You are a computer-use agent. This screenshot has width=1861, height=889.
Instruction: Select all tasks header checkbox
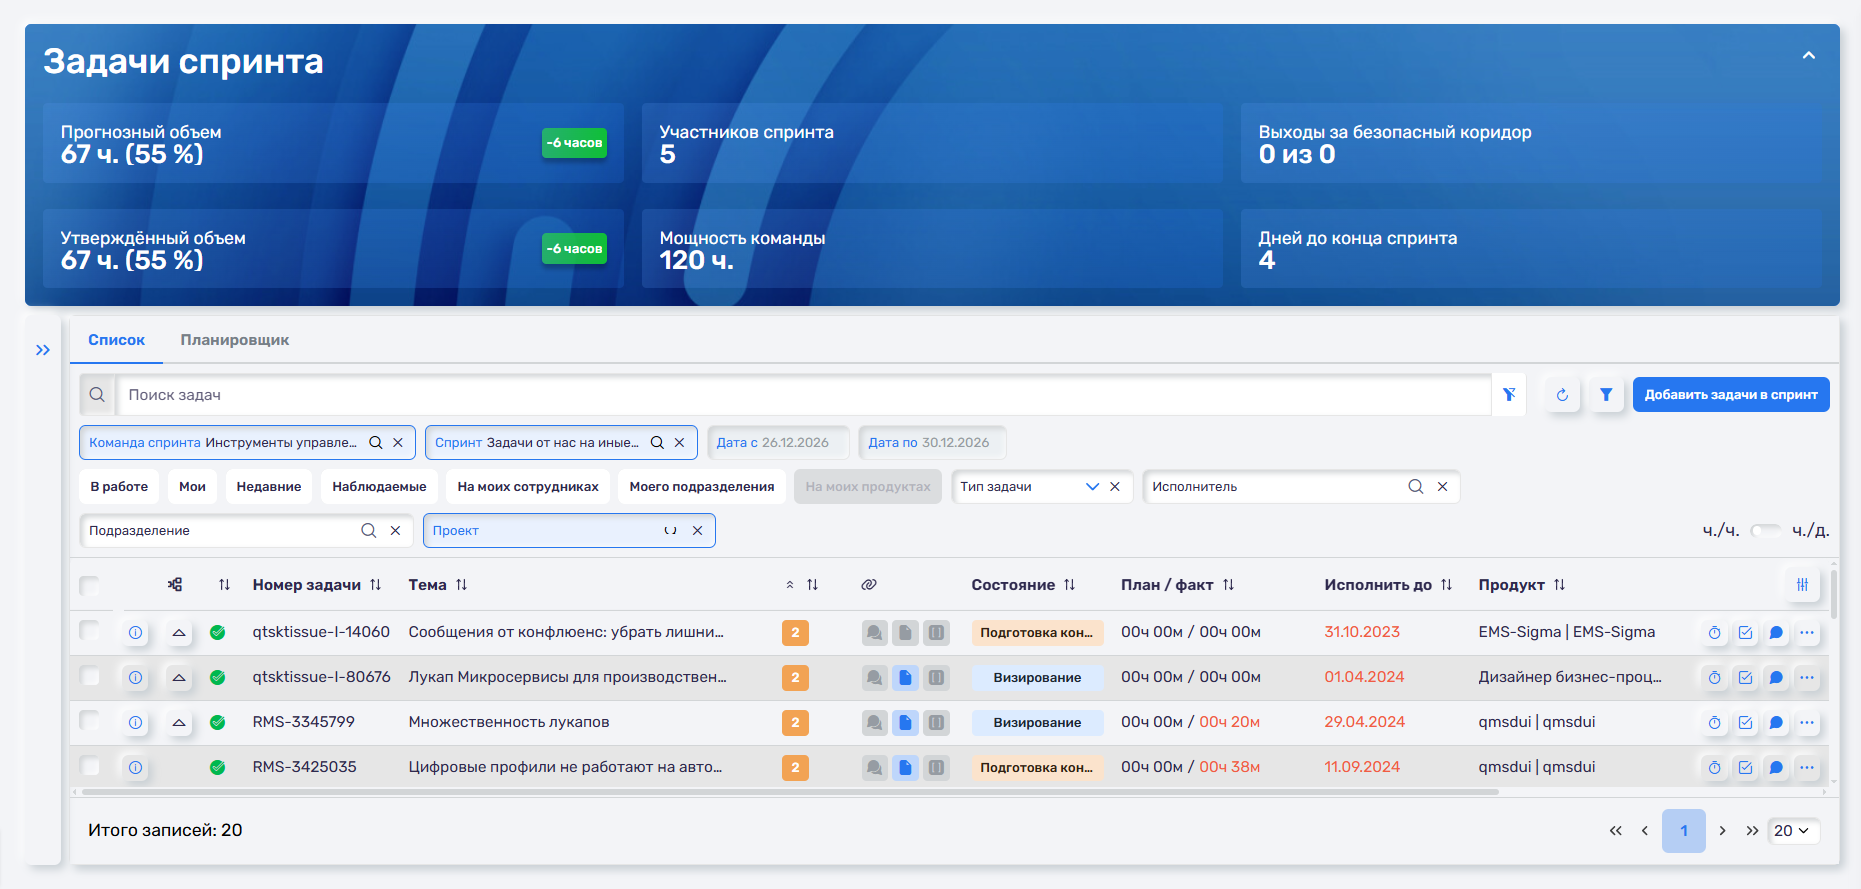click(x=90, y=586)
